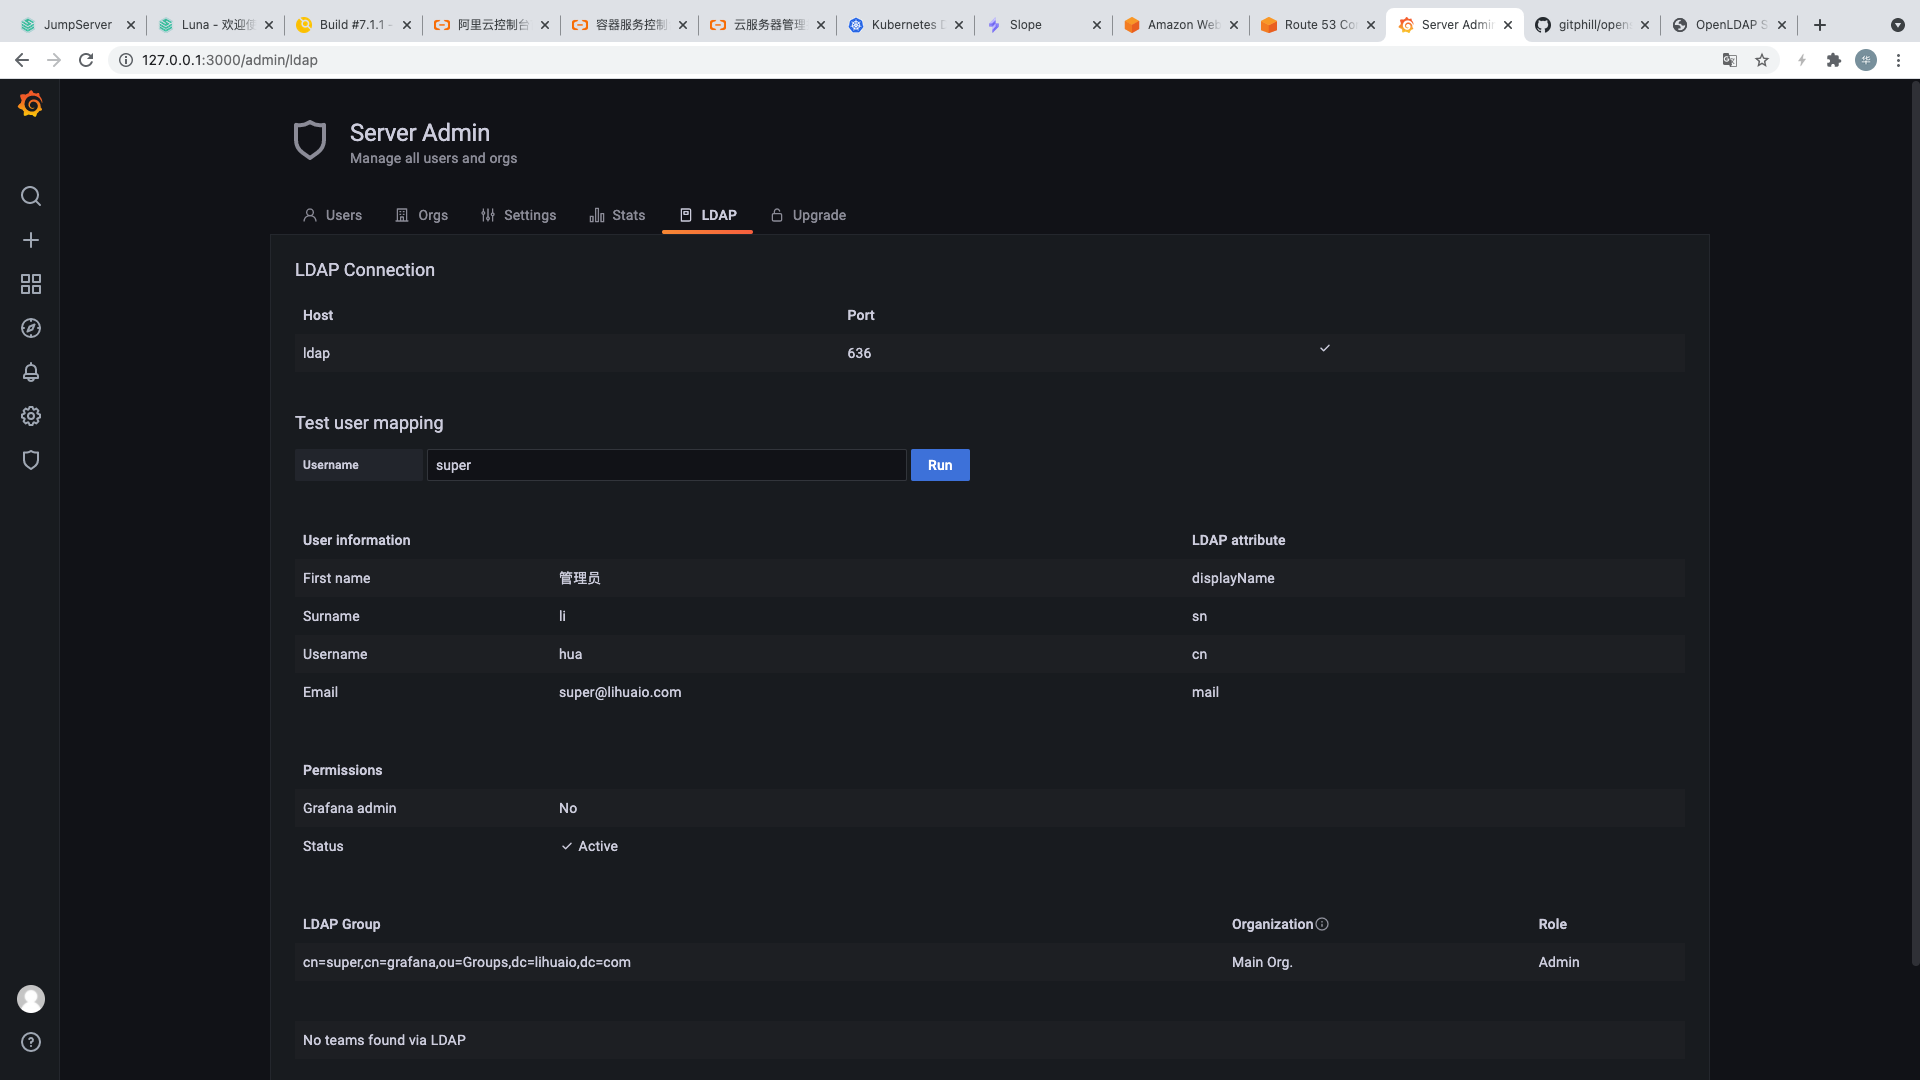Bookmark this page with star icon
Image resolution: width=1920 pixels, height=1080 pixels.
click(x=1762, y=60)
